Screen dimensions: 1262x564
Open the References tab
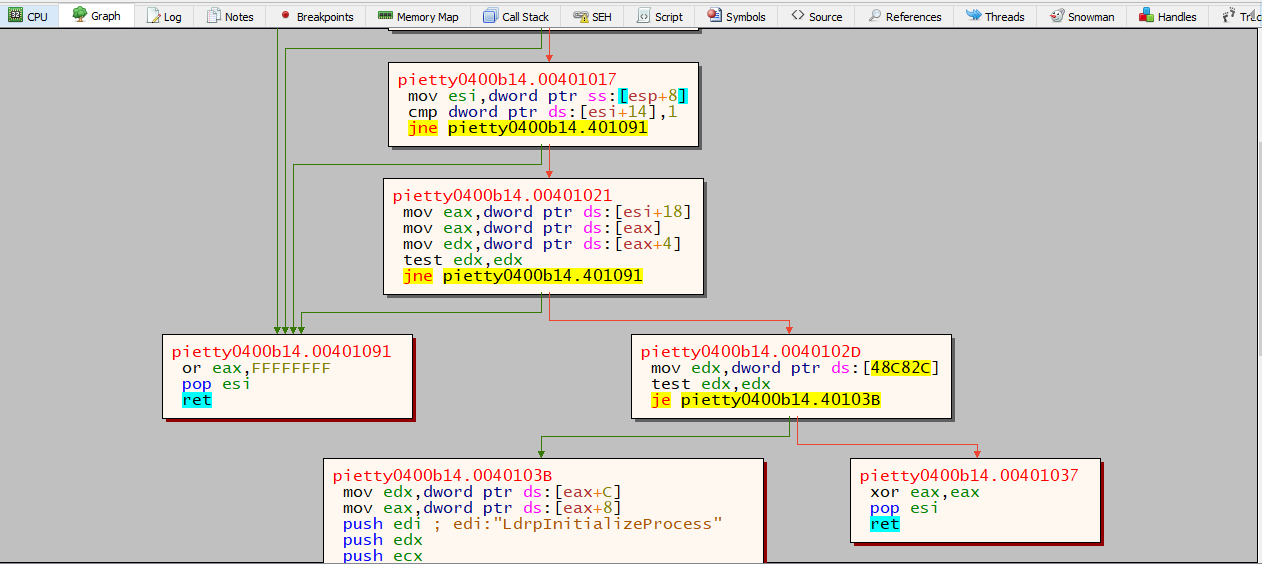pos(904,16)
